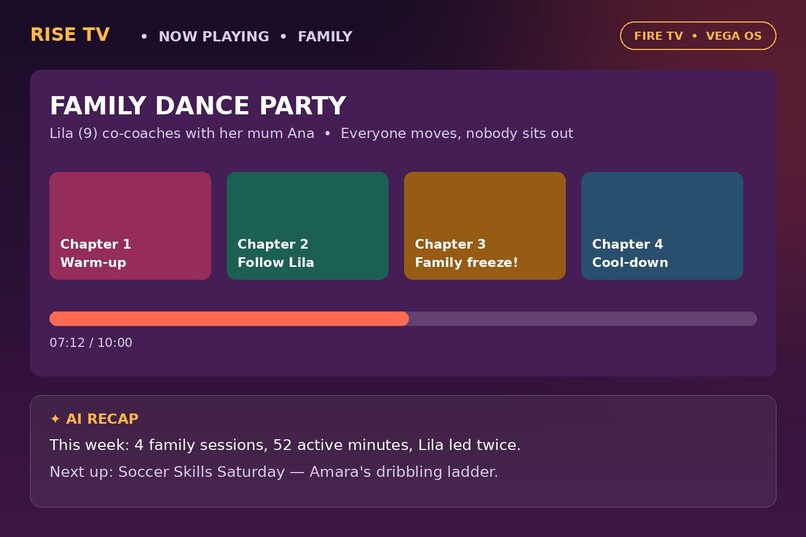This screenshot has width=806, height=537.
Task: Click the FAMILY DANCE PARTY title
Action: pyautogui.click(x=198, y=105)
